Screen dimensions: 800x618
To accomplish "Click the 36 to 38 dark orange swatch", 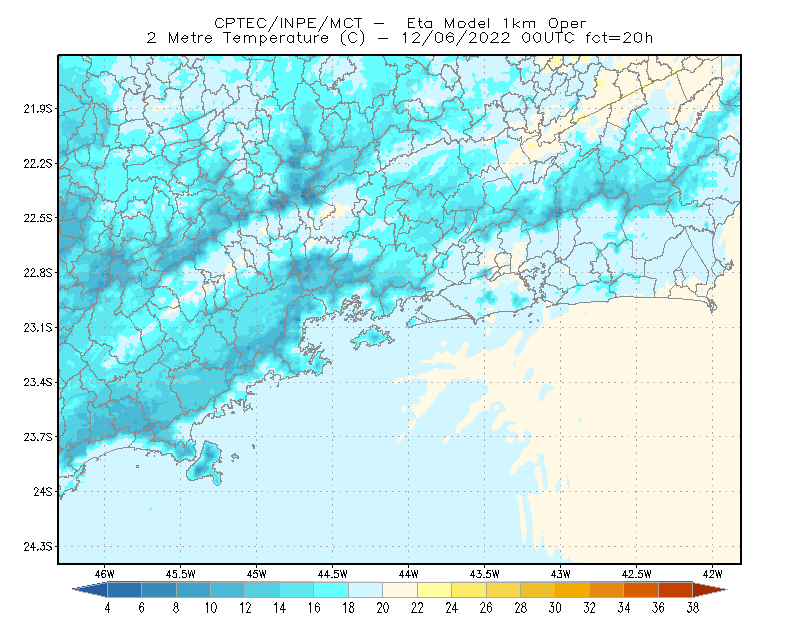I will click(676, 590).
